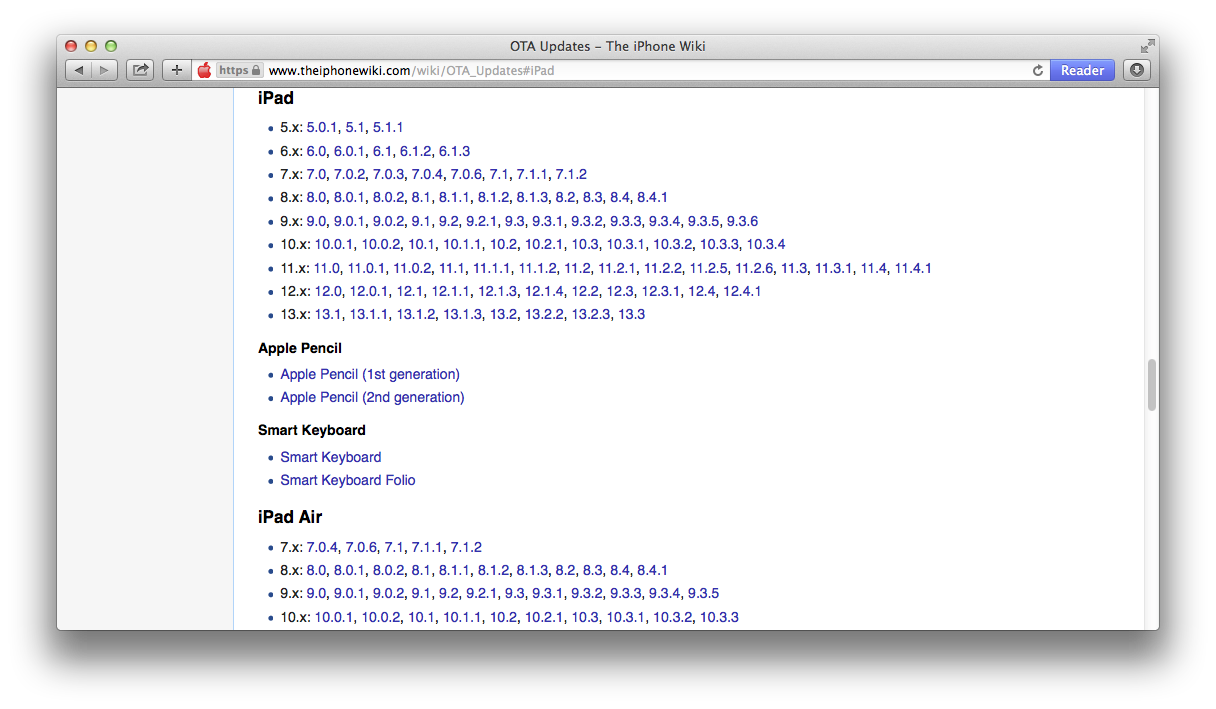Click the "12.x:" row label

click(296, 291)
